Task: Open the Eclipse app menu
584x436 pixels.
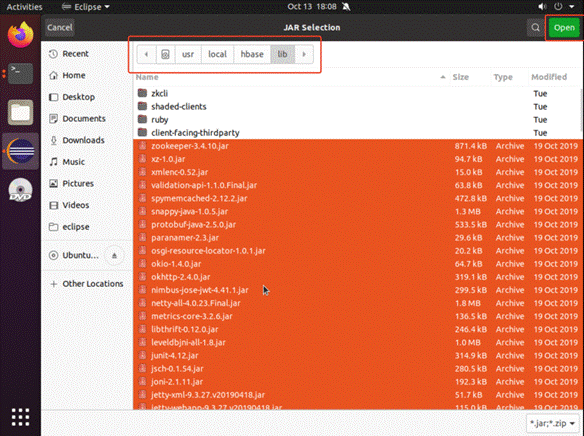Action: pos(86,7)
